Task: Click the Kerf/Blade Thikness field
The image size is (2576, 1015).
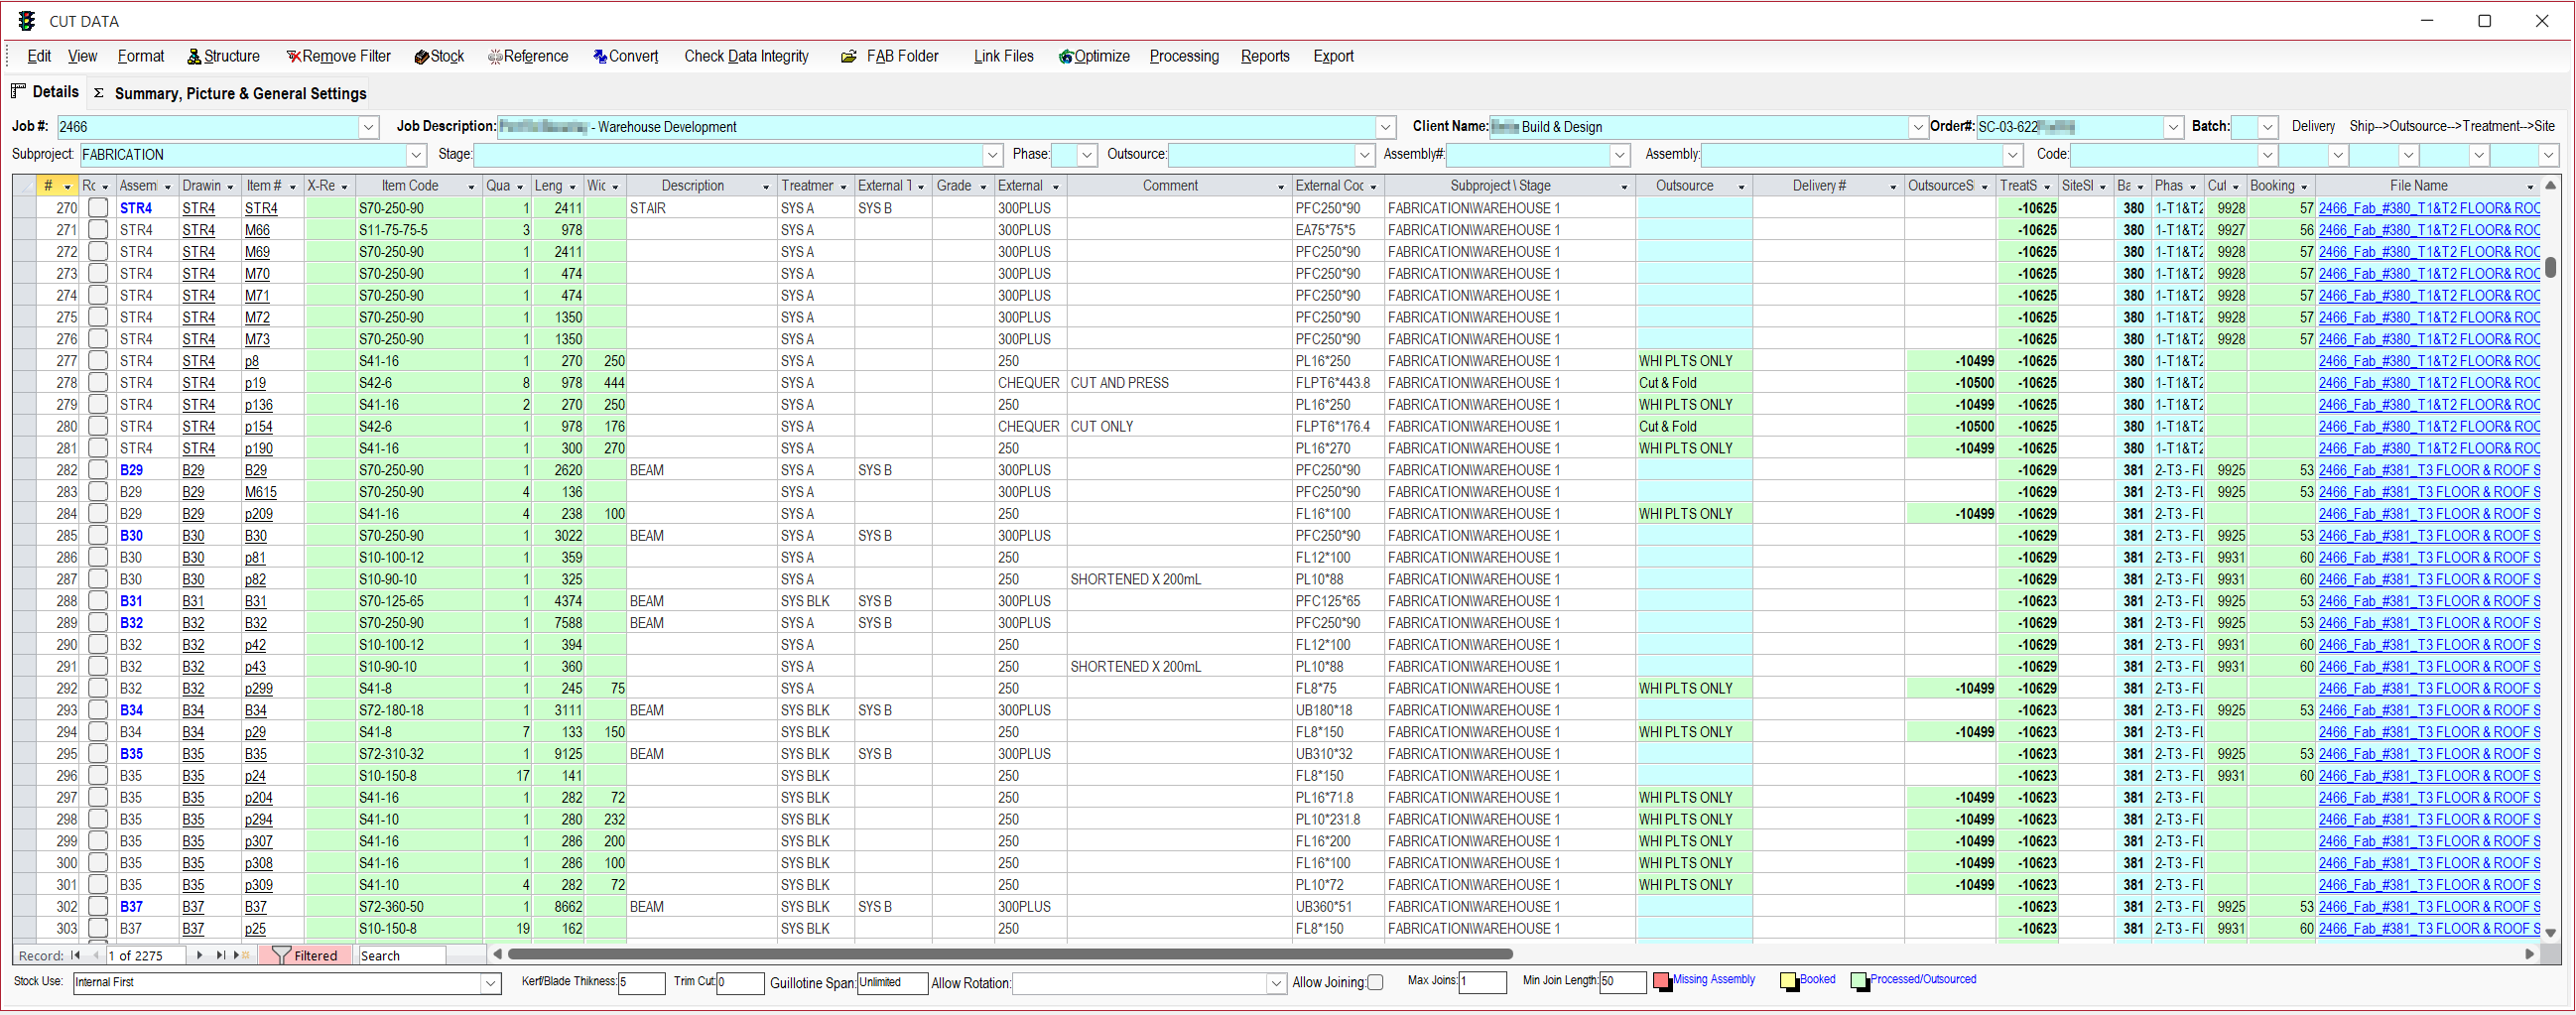Action: click(641, 983)
